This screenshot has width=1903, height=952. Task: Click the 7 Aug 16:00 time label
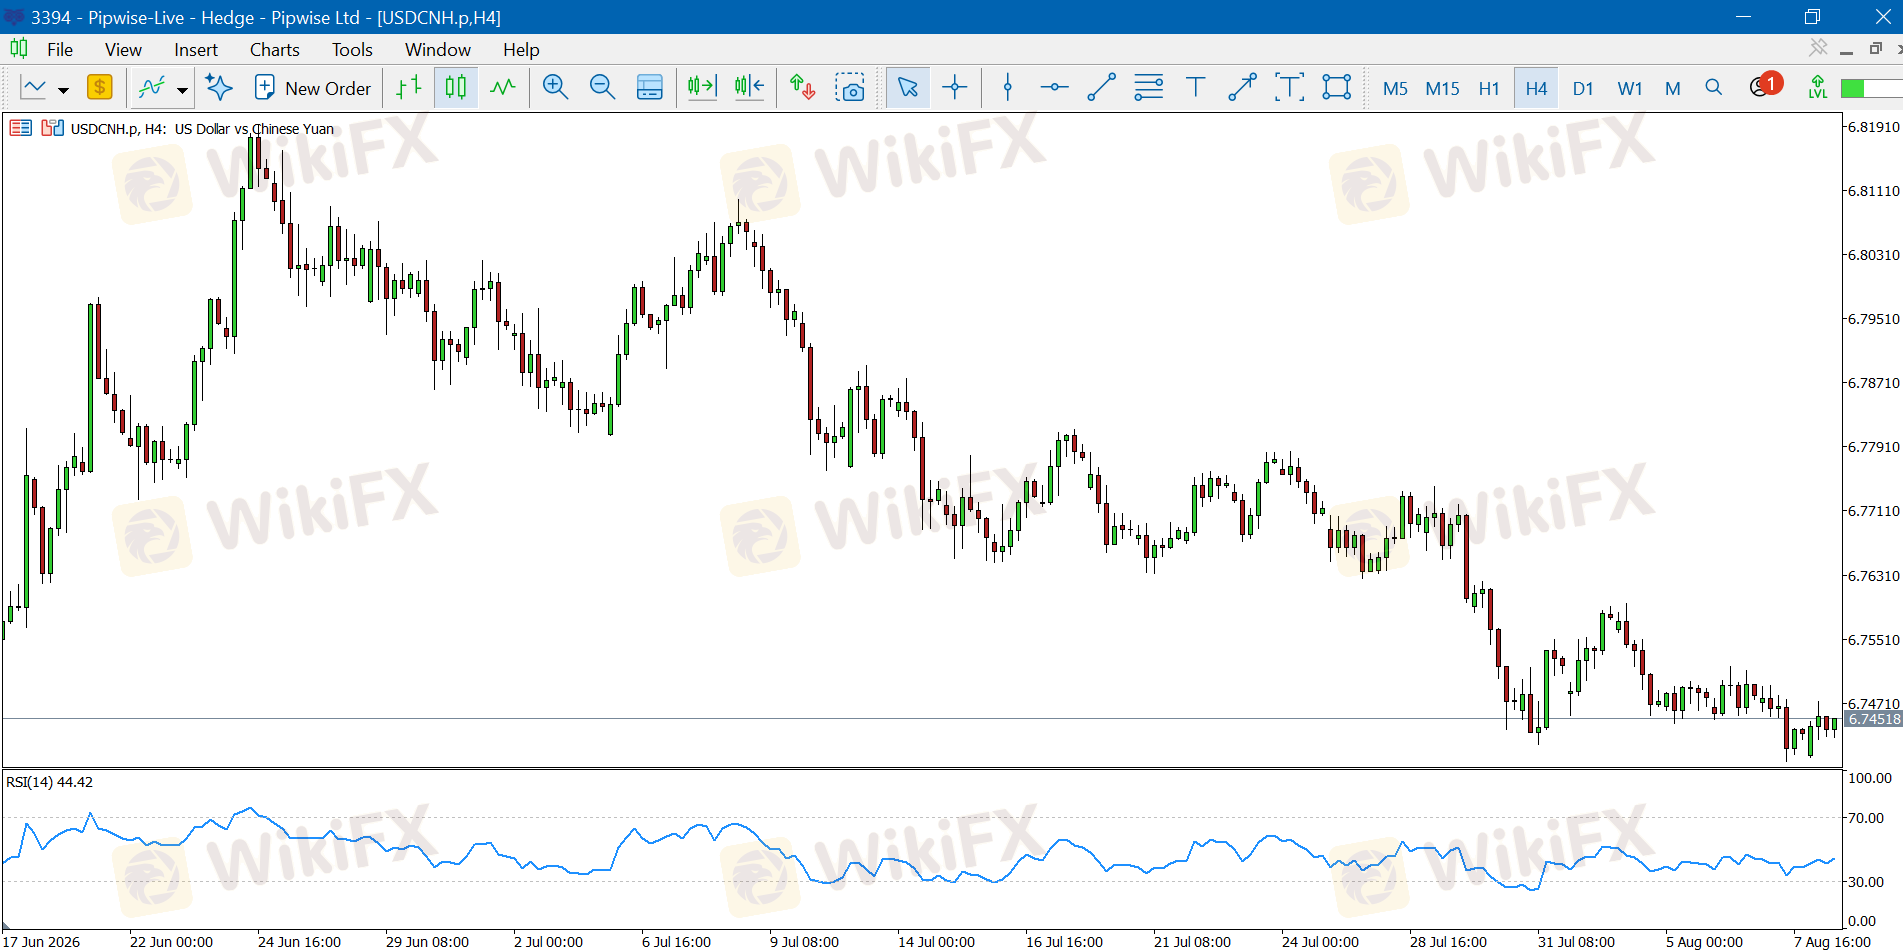point(1832,942)
